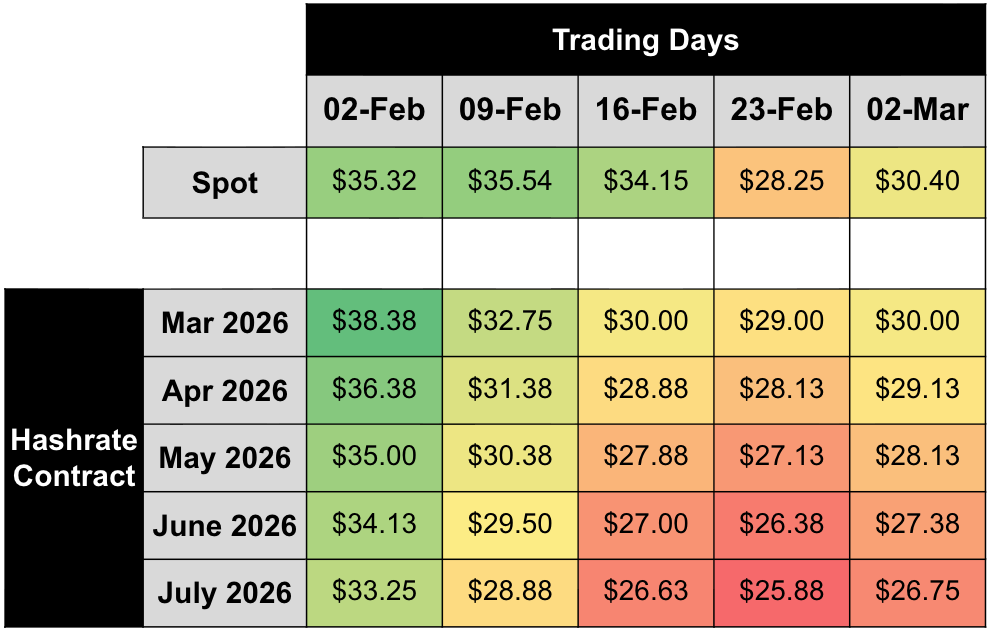Click the $30.40 Spot cell
The height and width of the screenshot is (631, 989).
917,181
